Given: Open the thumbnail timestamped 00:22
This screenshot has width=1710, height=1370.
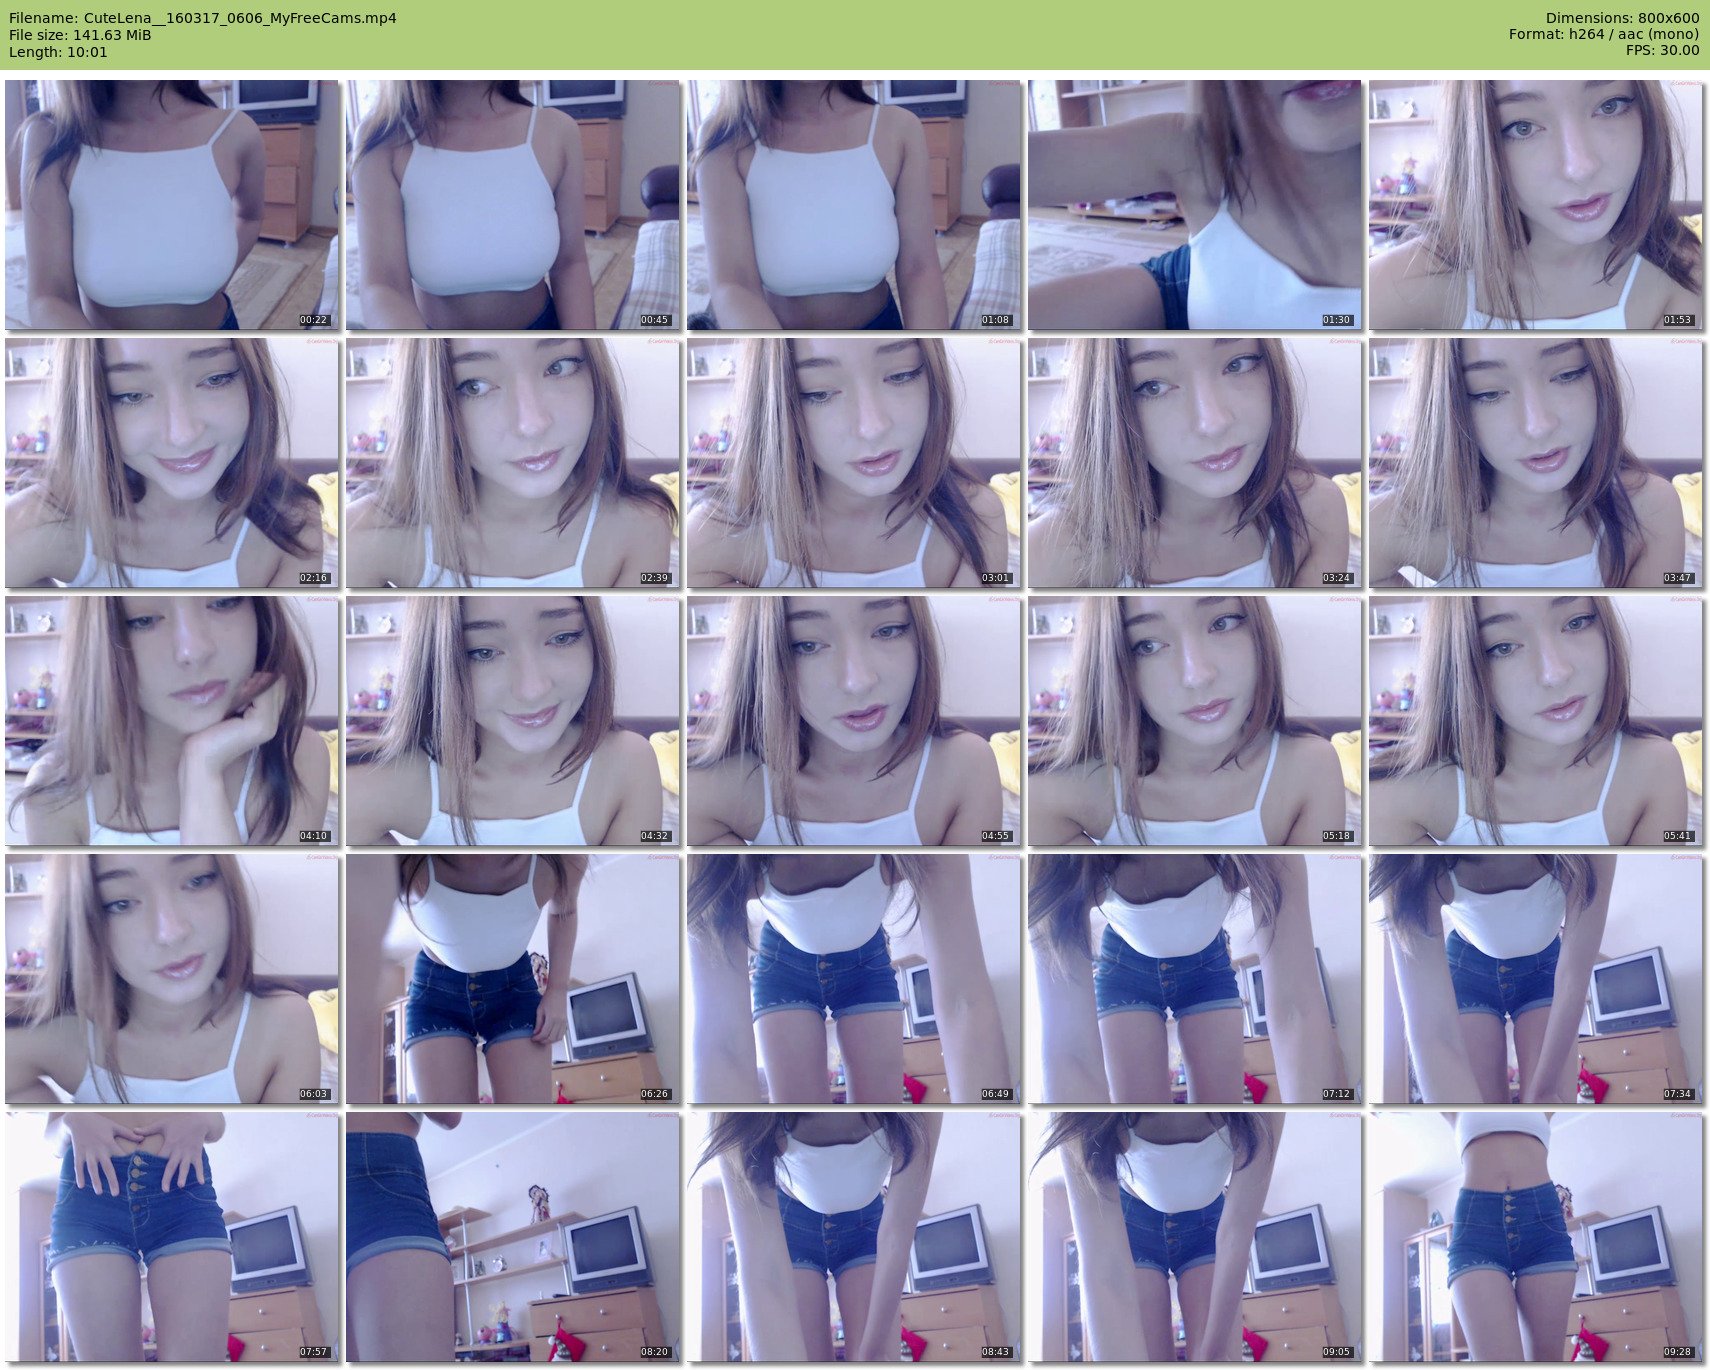Looking at the screenshot, I should [x=171, y=205].
